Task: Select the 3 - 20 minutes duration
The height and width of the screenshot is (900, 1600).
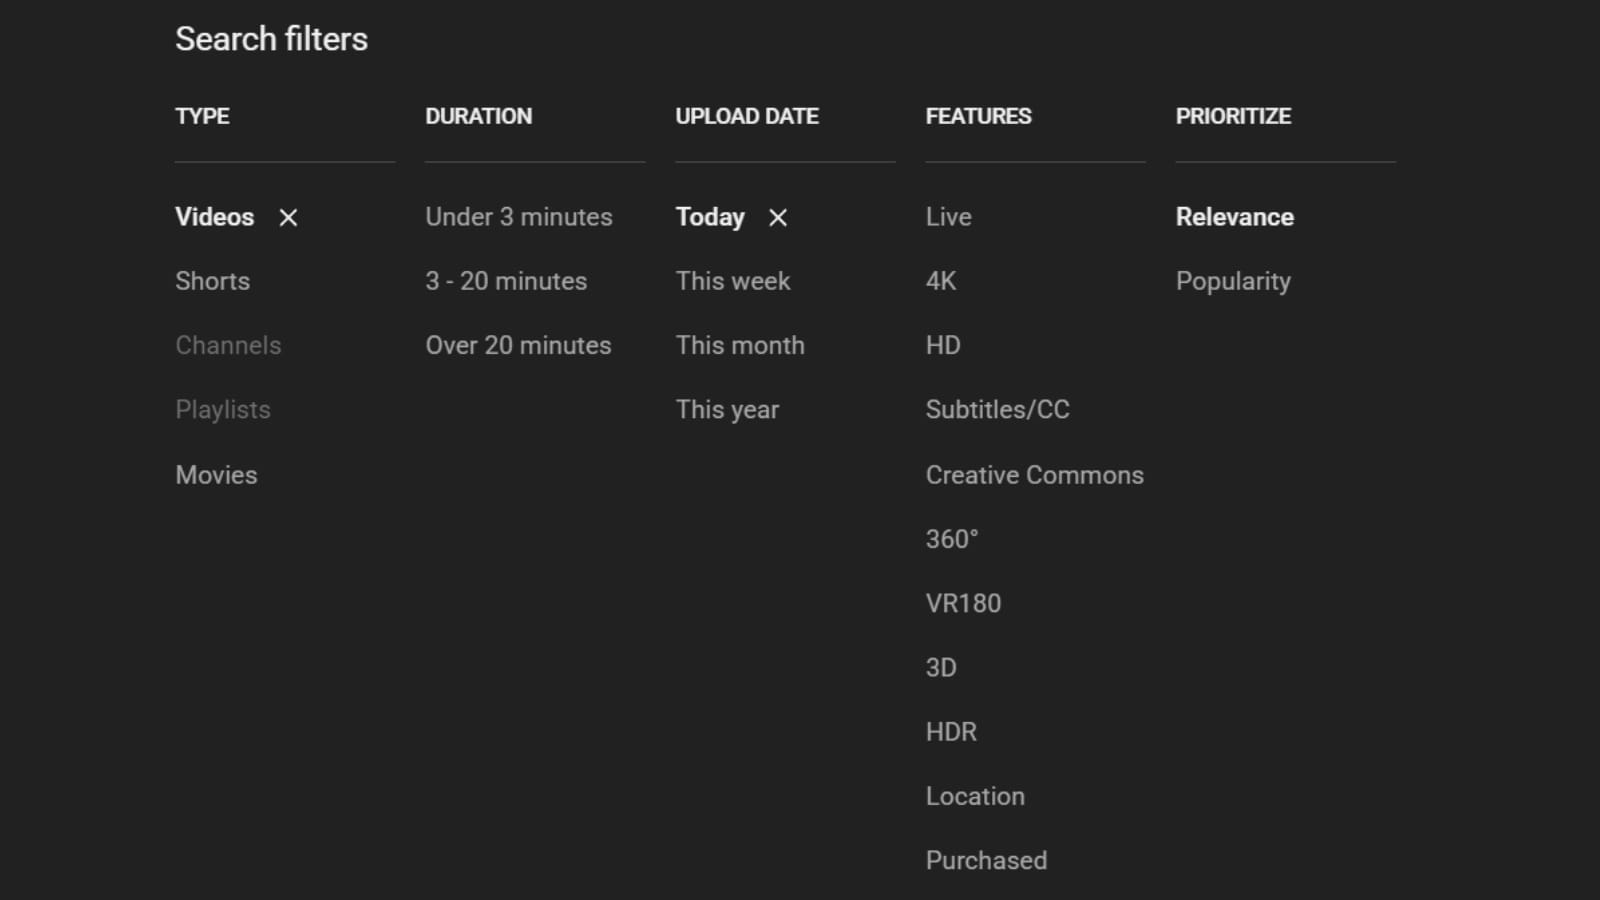Action: [507, 281]
